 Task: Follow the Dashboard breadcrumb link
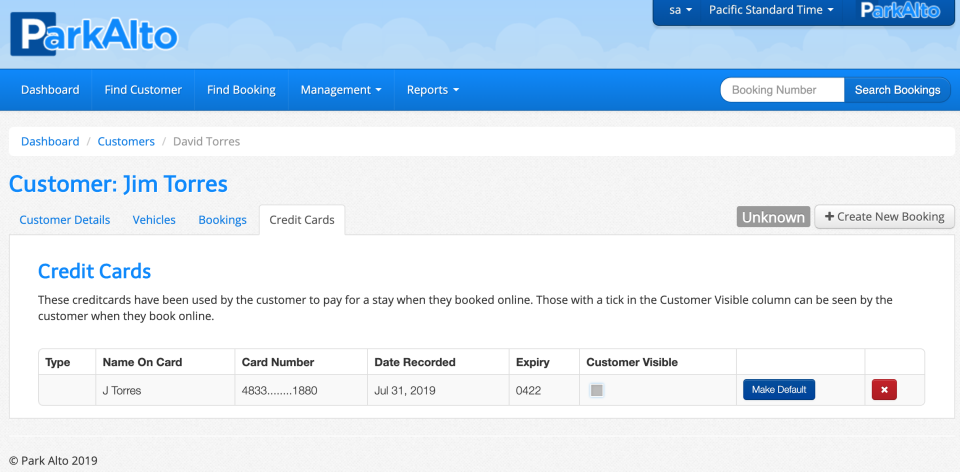click(x=50, y=141)
